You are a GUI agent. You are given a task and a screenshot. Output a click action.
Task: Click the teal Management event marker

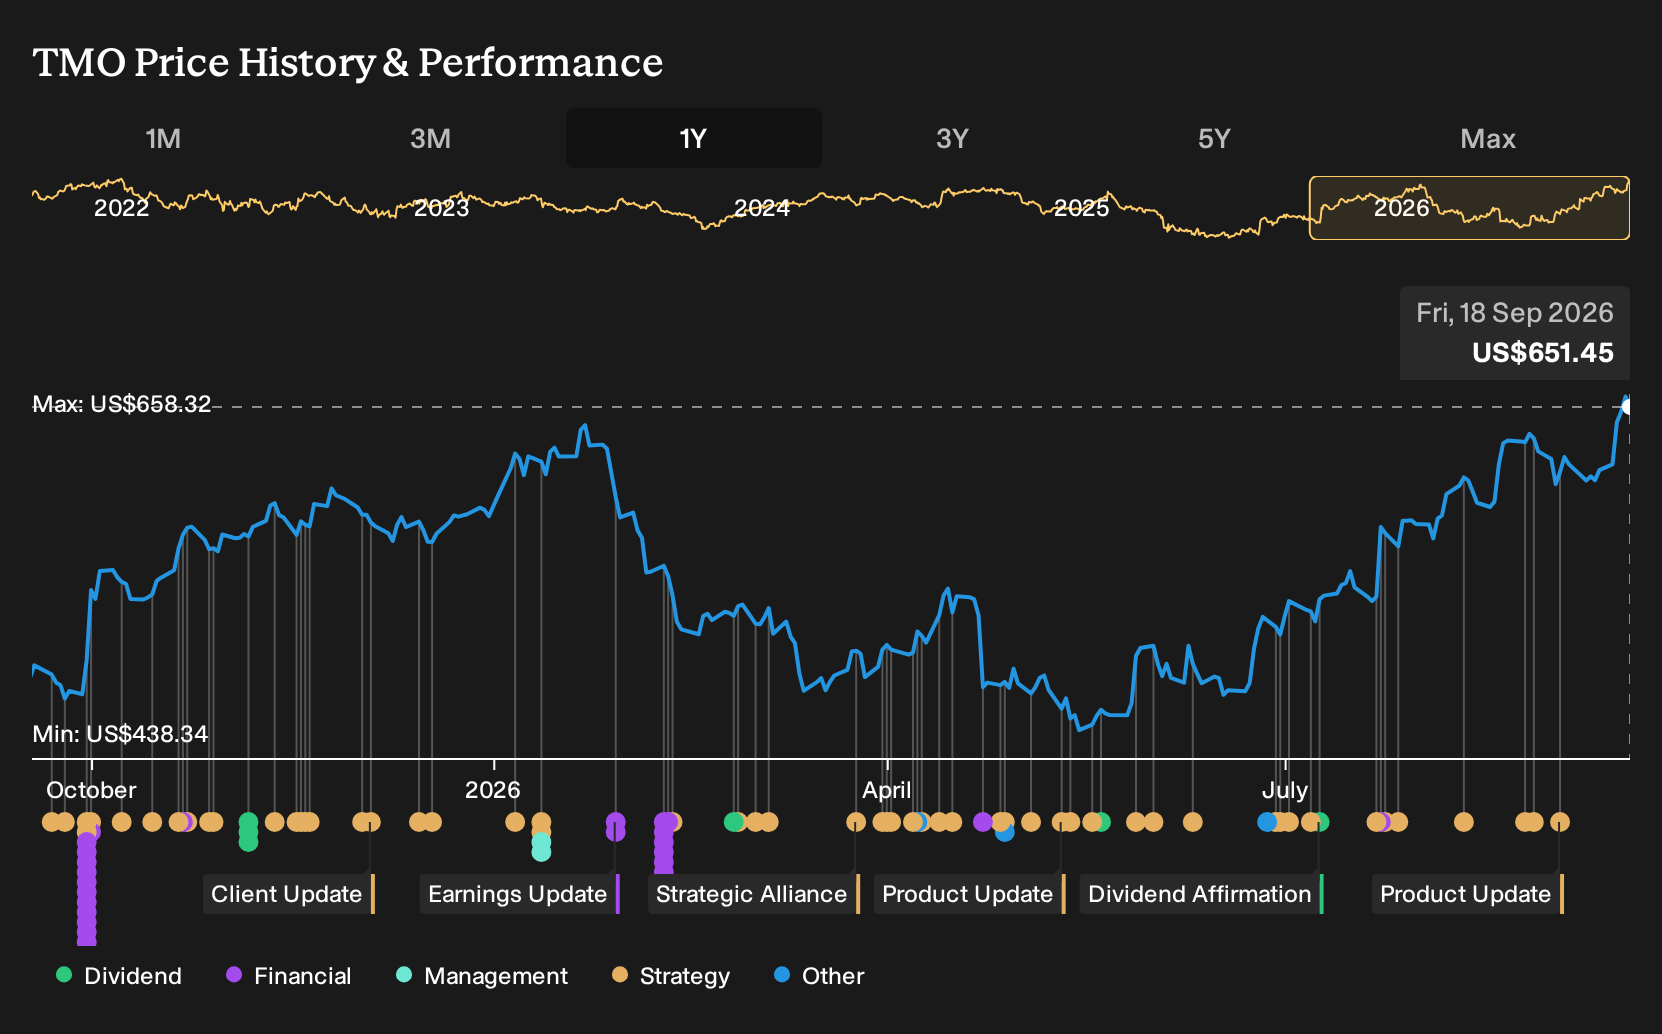(541, 847)
